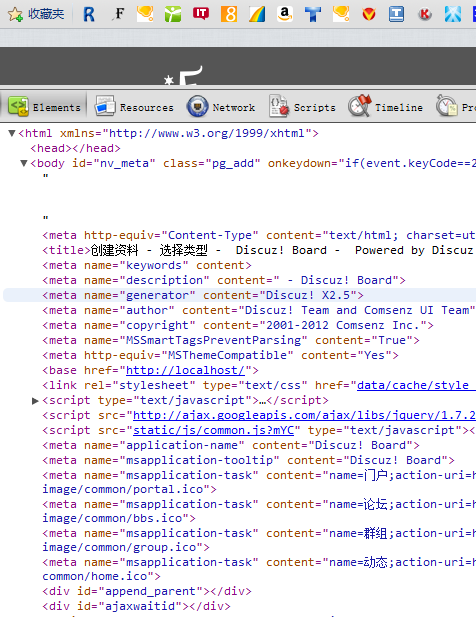
Task: Collapse the html root node triangle
Action: point(12,133)
